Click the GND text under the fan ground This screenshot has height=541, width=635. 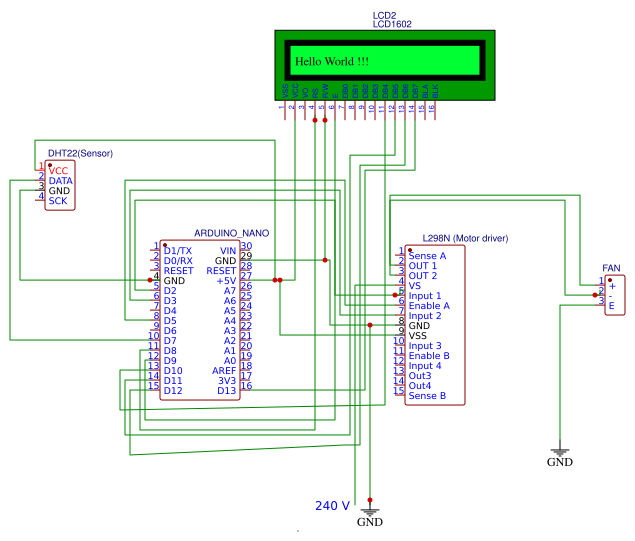tap(560, 462)
